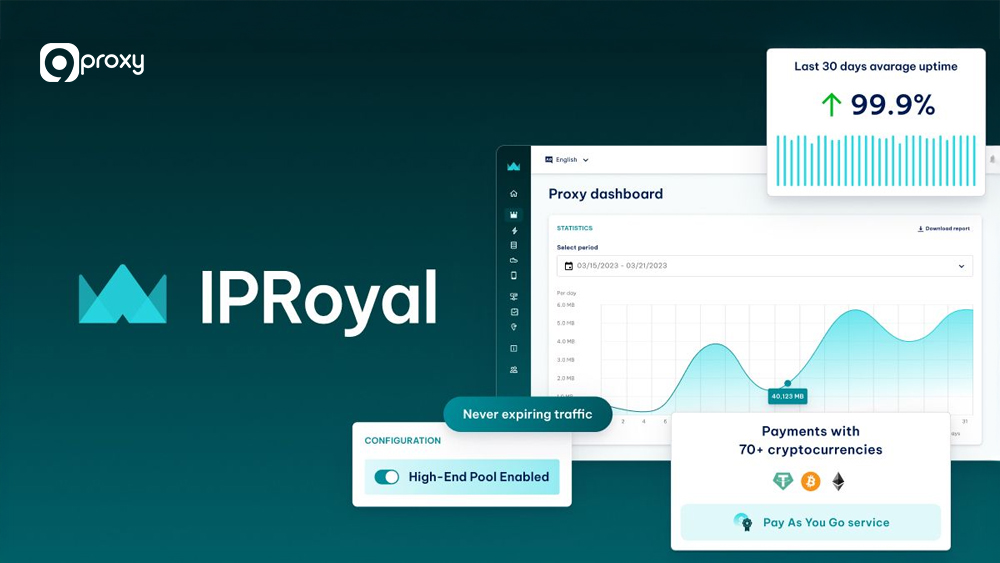Screen dimensions: 1000x563
Task: Click the green uptime arrow icon
Action: (831, 105)
